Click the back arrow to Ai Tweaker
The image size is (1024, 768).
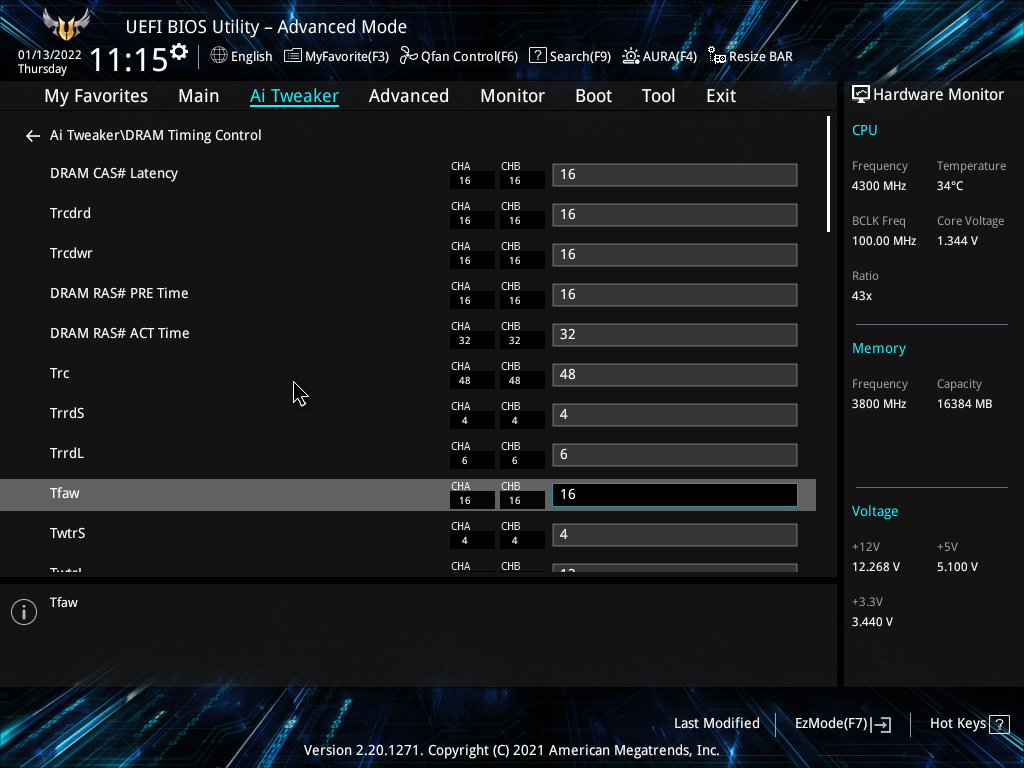33,136
